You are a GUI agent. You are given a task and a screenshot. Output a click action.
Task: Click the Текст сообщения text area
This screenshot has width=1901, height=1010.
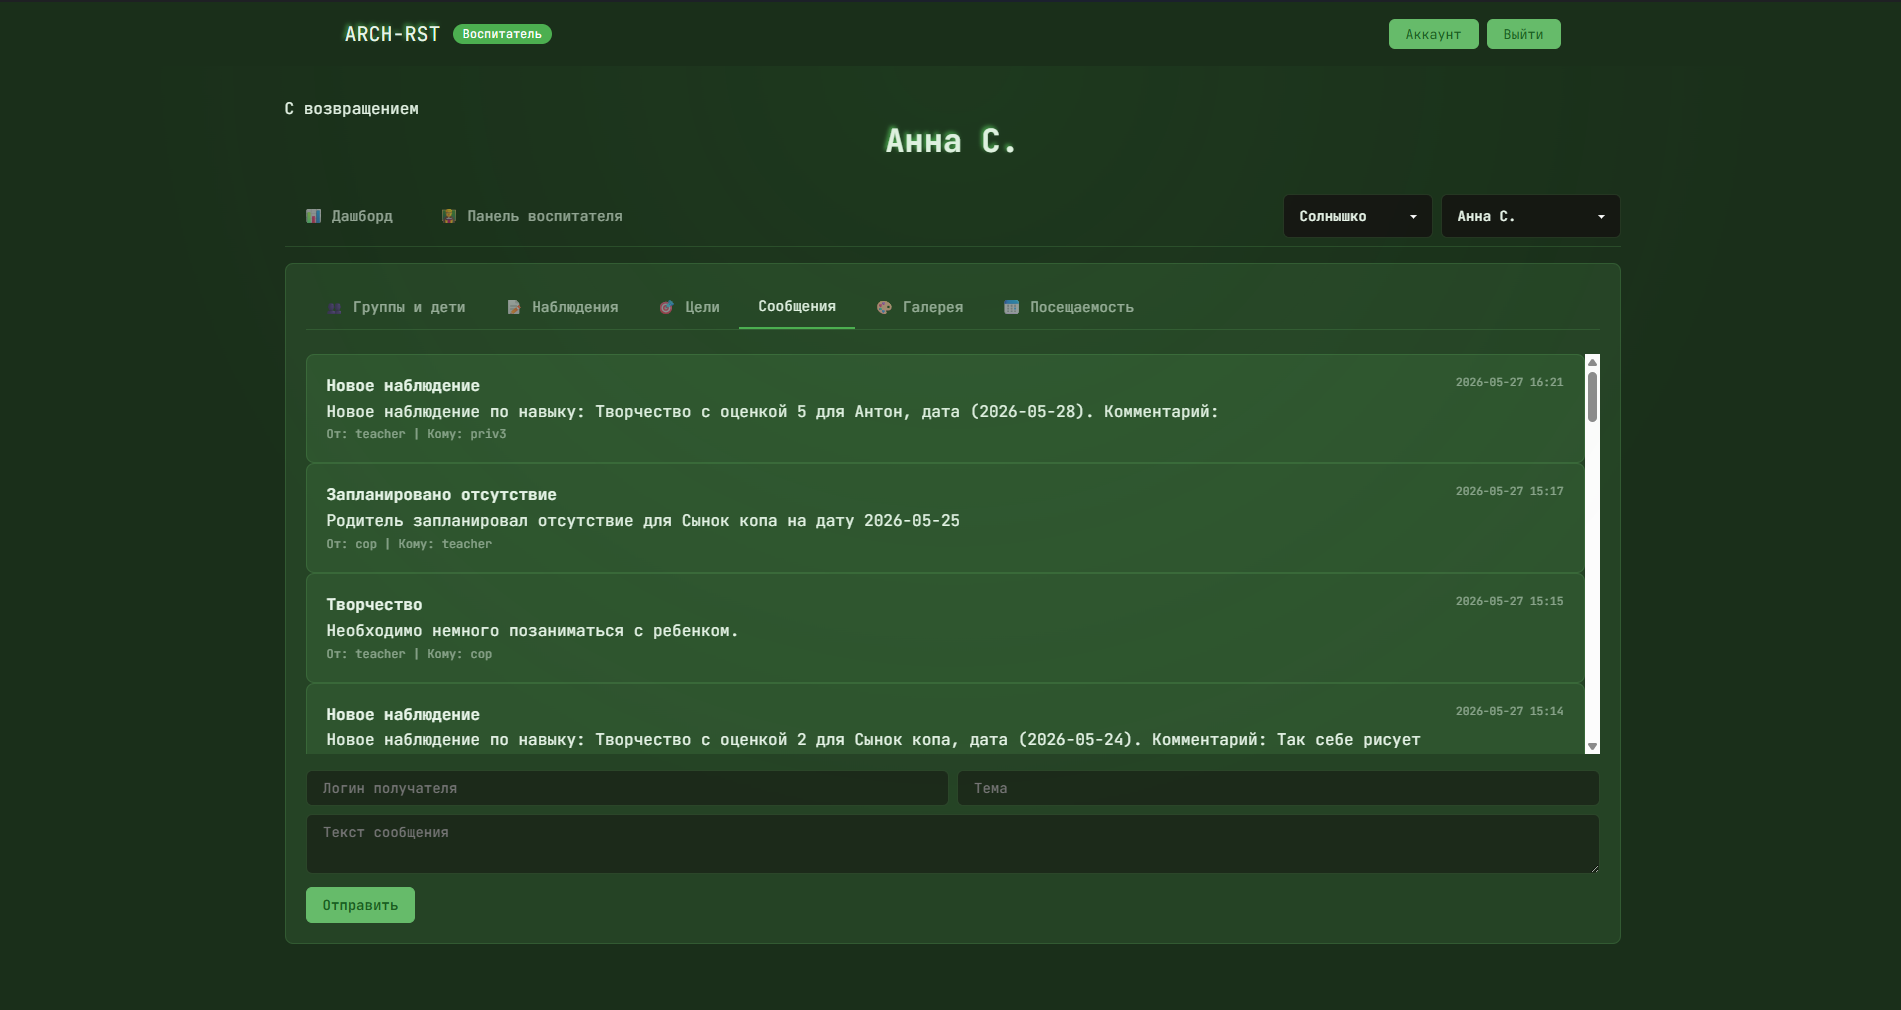[952, 844]
